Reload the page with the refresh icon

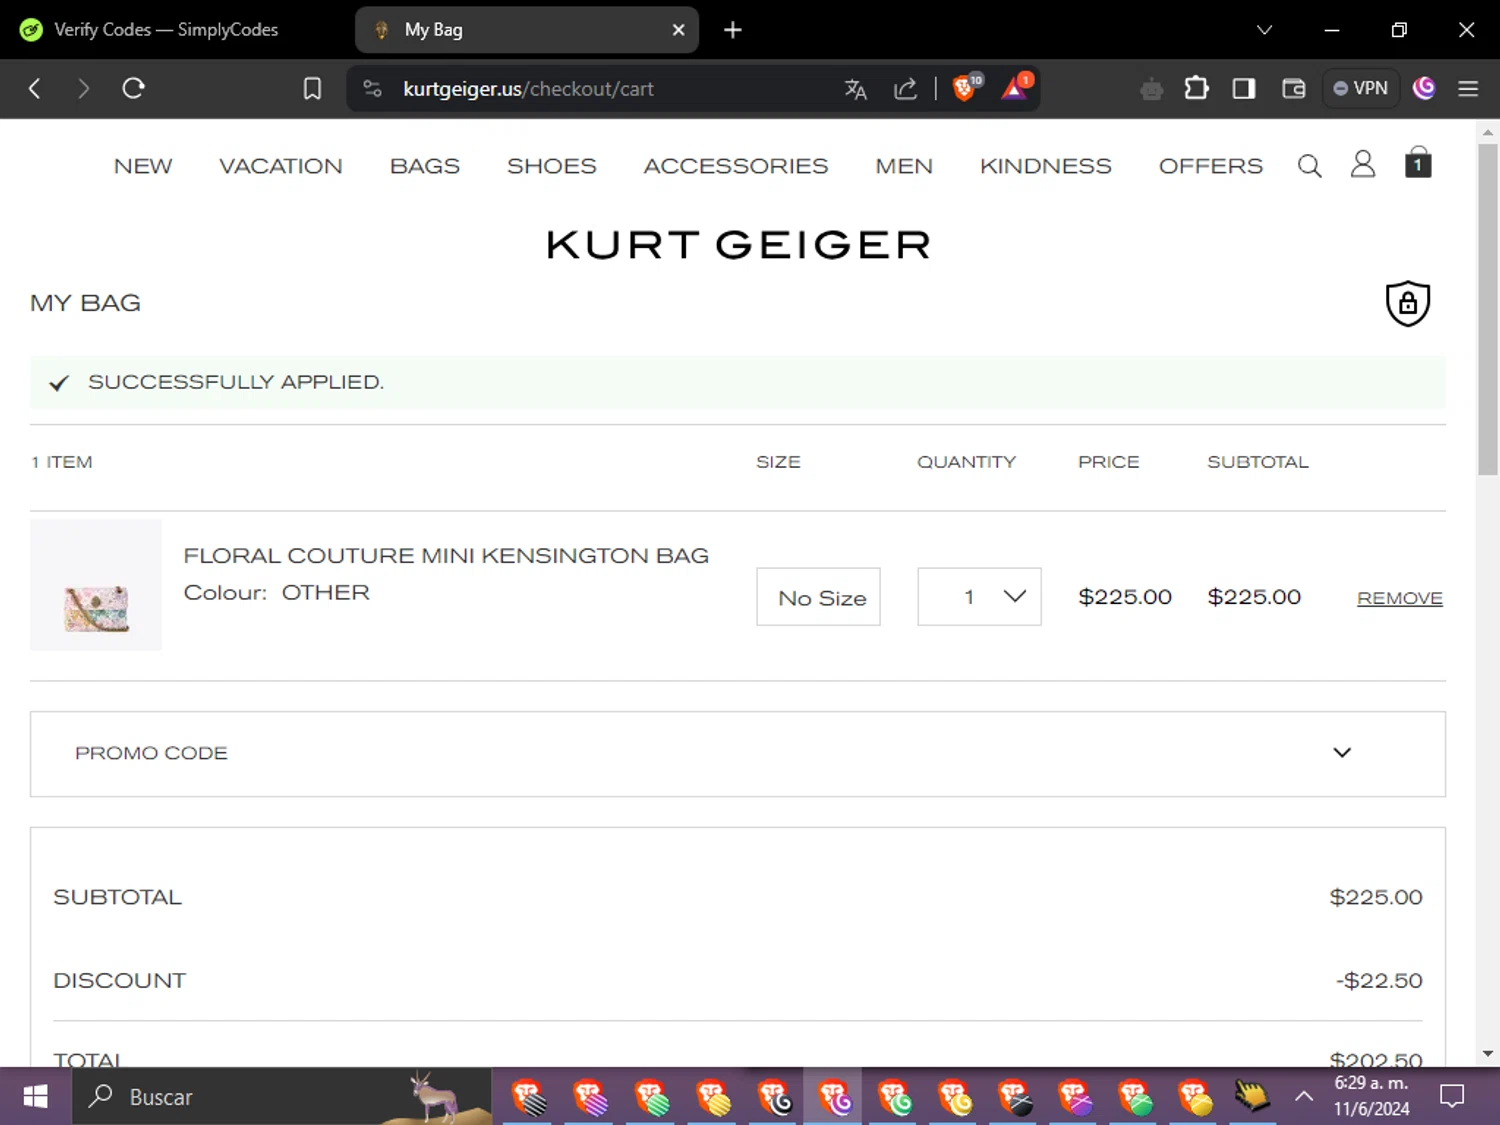[x=133, y=88]
